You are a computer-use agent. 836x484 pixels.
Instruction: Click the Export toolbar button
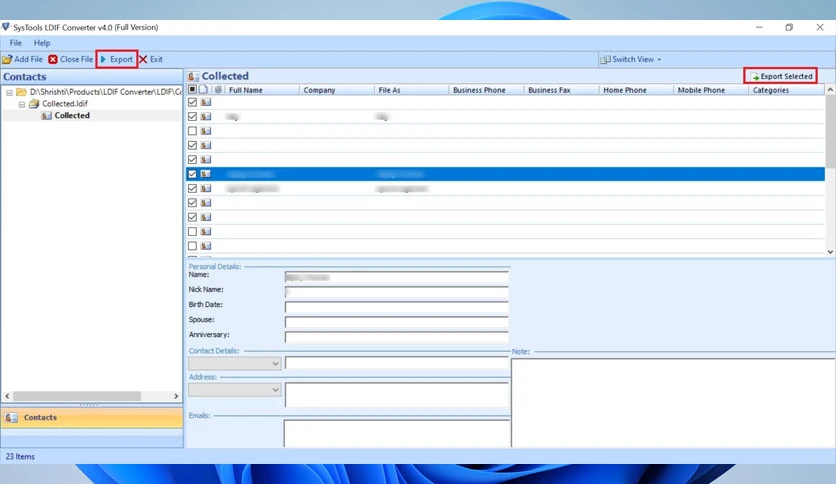tap(117, 59)
